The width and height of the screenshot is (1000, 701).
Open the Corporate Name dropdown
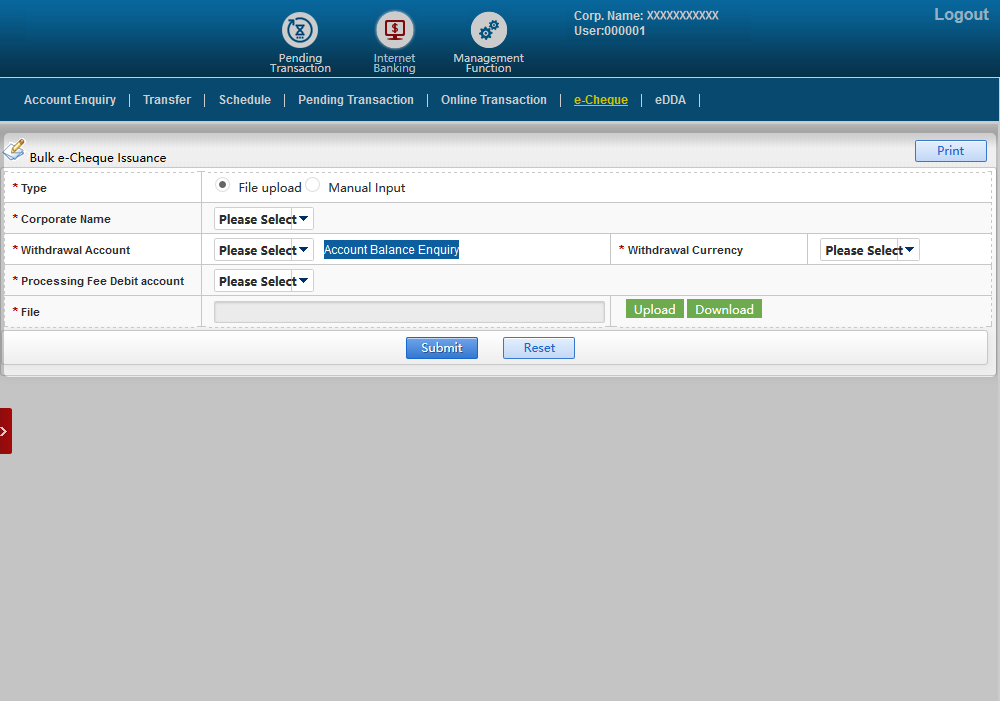pyautogui.click(x=263, y=219)
